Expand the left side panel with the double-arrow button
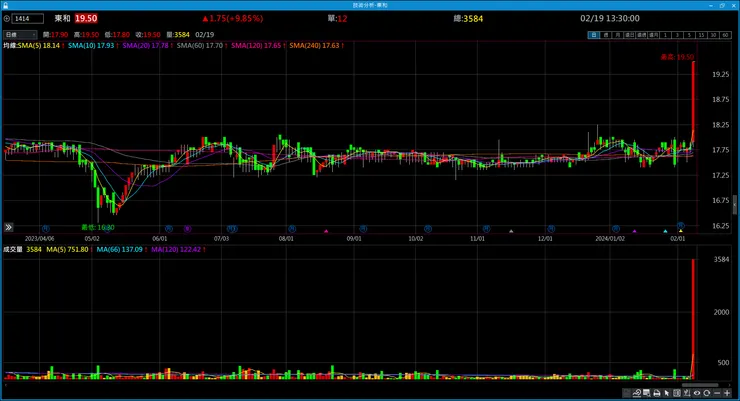 [8, 227]
